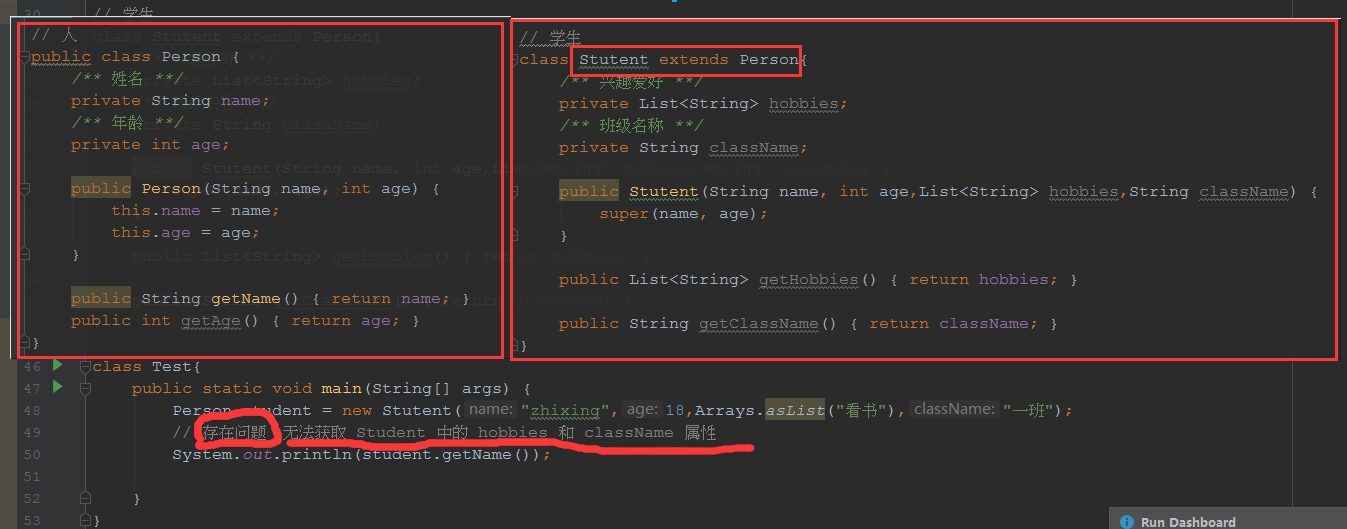Toggle fold end marker on line 52

(85, 498)
